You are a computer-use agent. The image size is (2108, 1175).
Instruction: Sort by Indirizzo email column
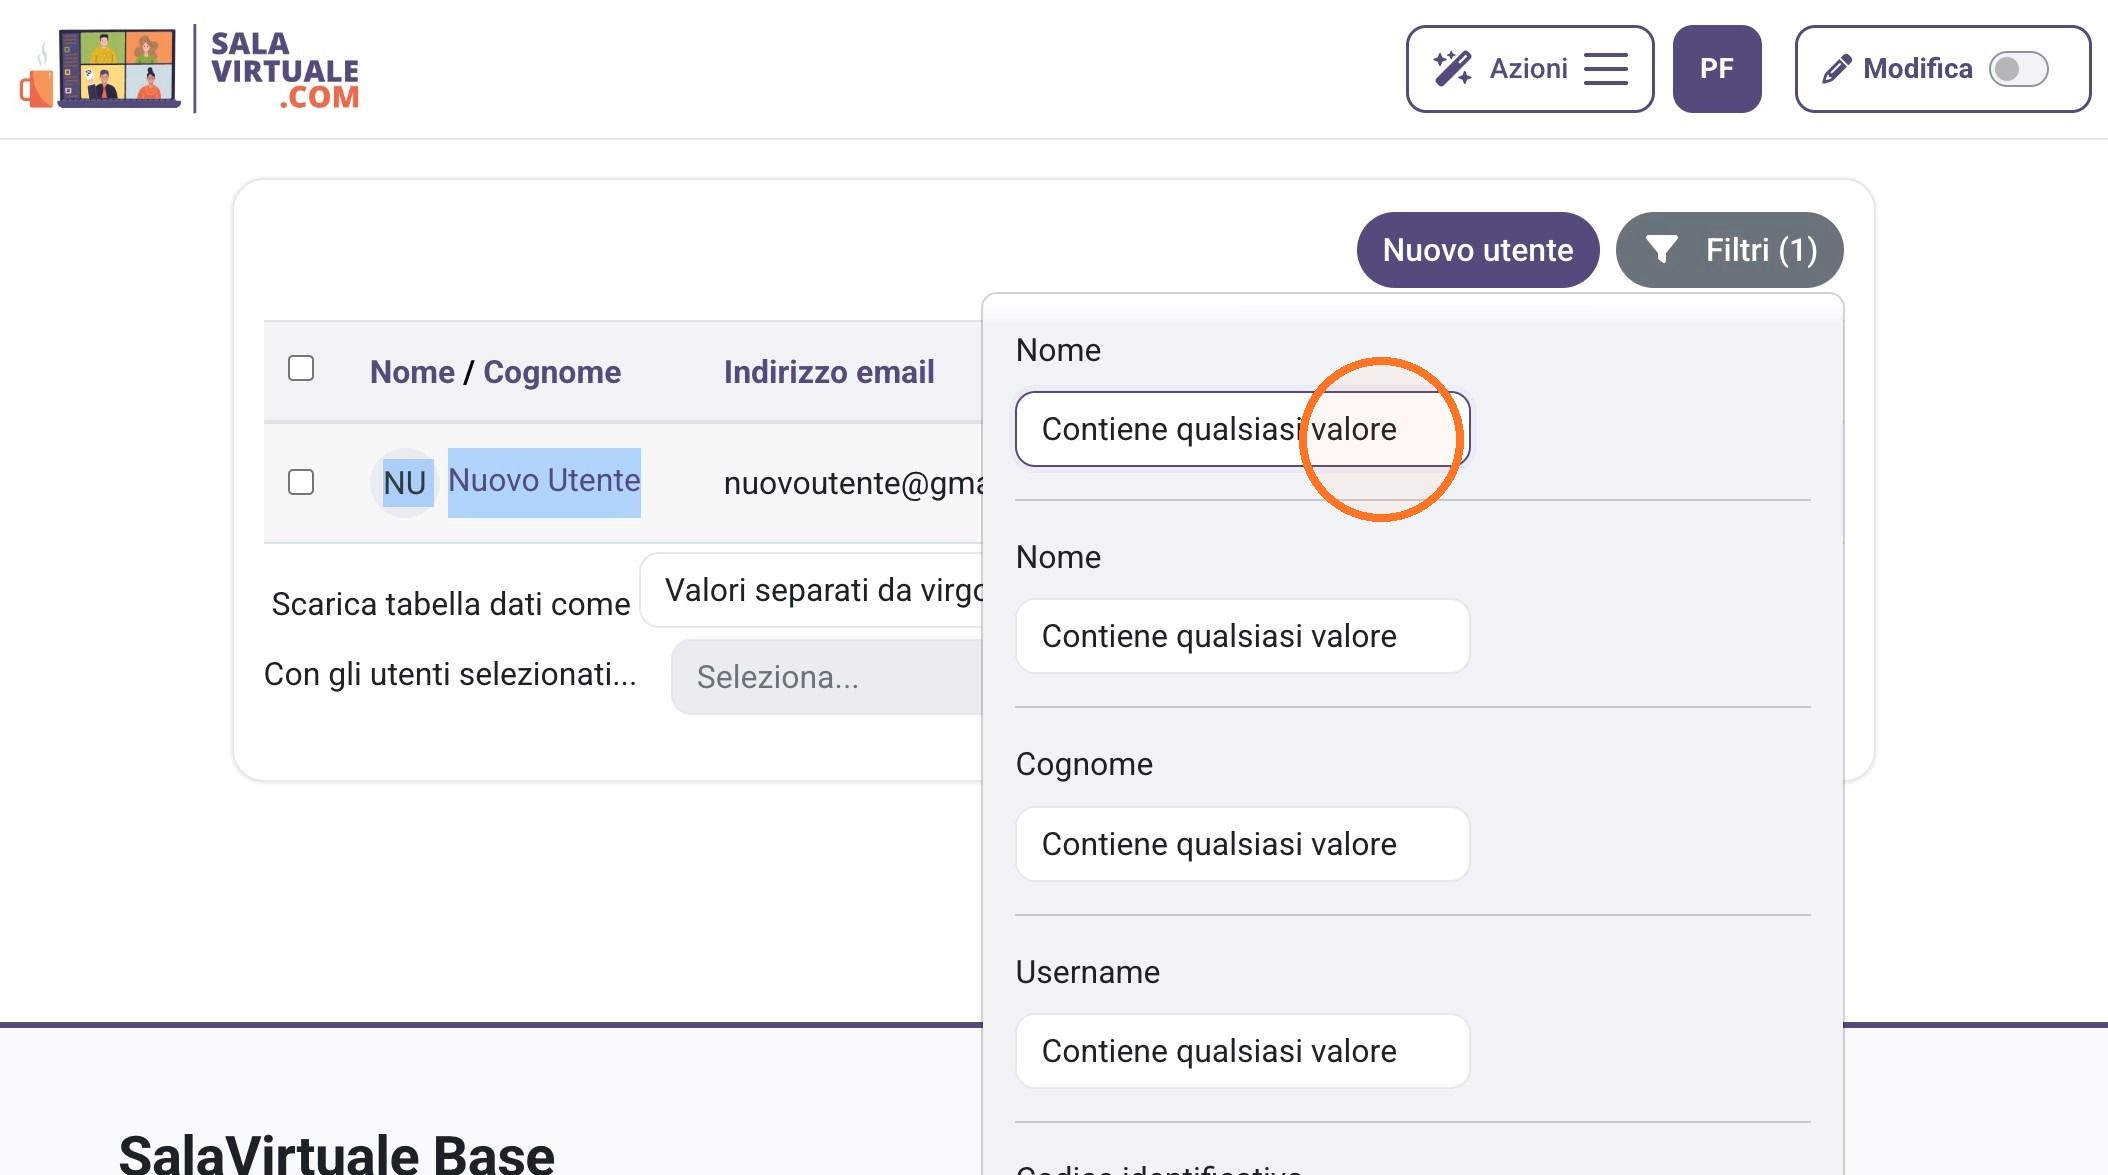coord(829,372)
